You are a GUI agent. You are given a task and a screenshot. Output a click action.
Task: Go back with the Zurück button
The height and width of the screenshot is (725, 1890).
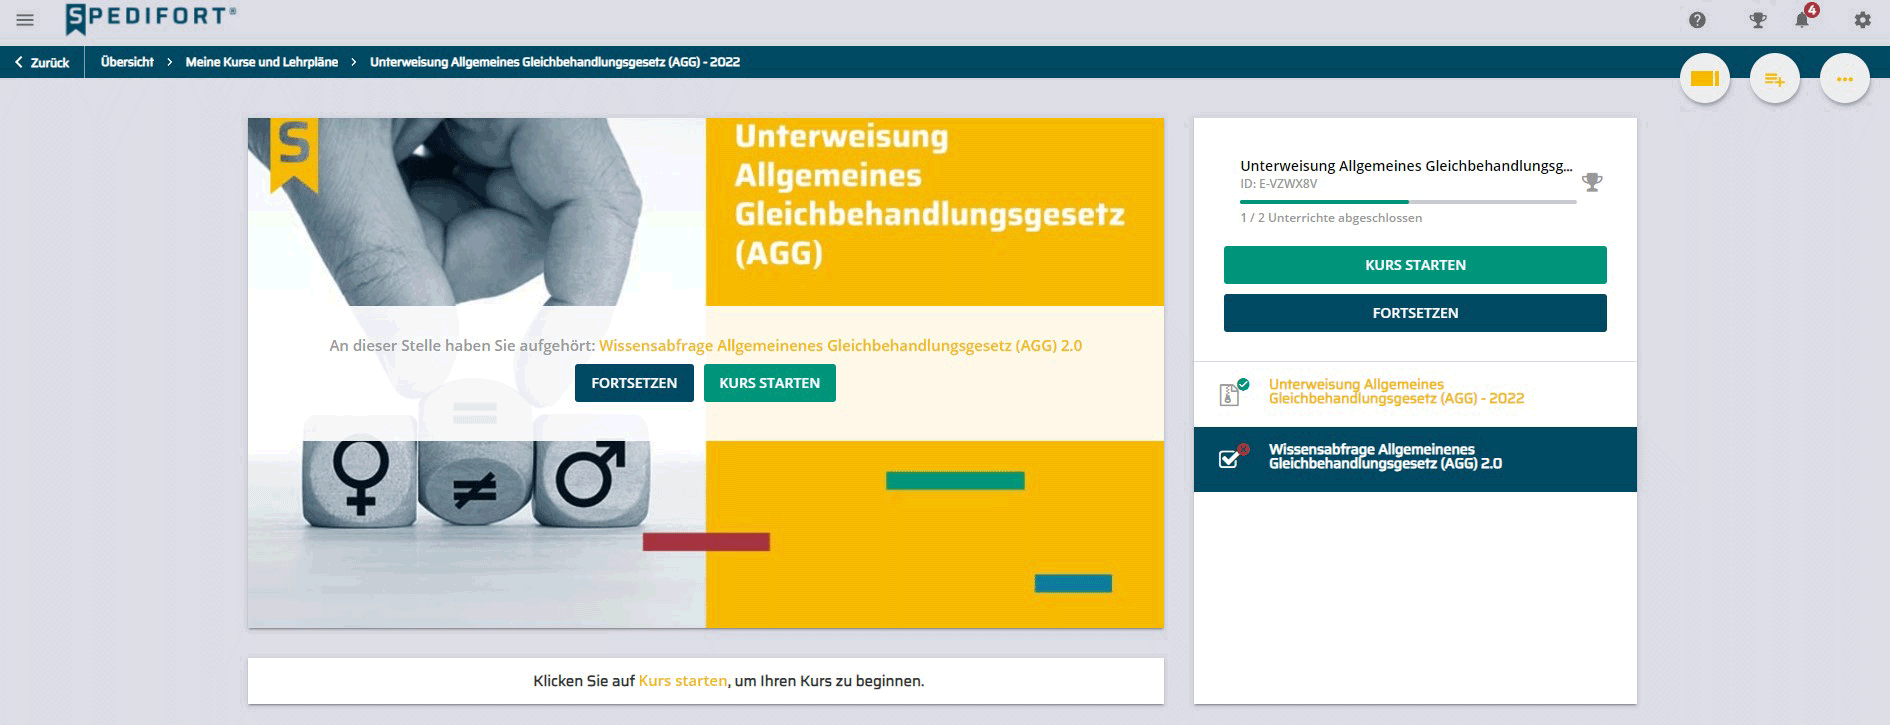(x=42, y=62)
